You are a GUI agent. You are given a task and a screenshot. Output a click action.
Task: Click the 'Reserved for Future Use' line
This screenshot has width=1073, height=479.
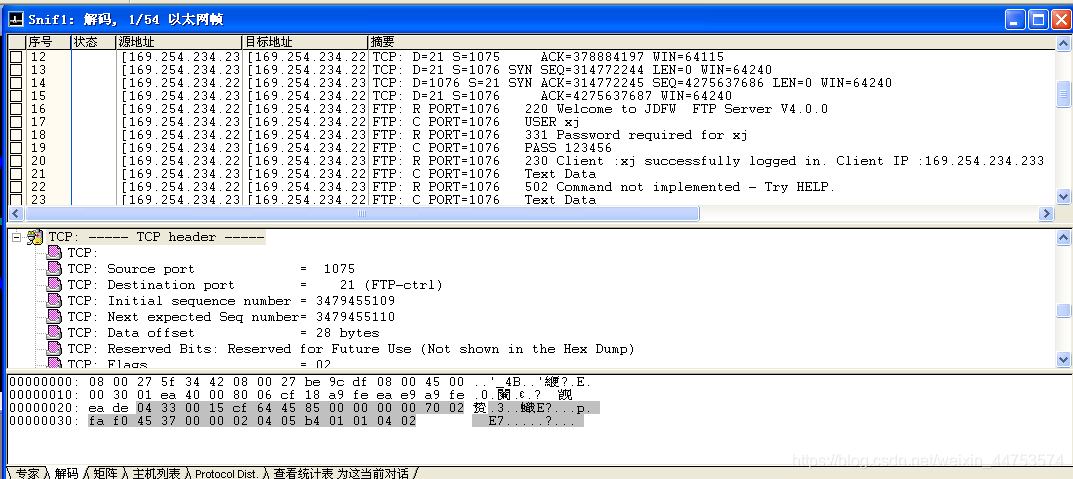(351, 348)
